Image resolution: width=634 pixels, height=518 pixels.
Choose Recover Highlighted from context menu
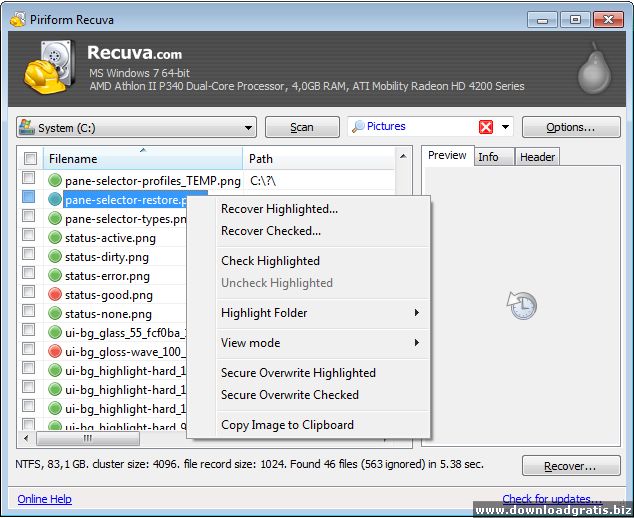click(x=279, y=209)
